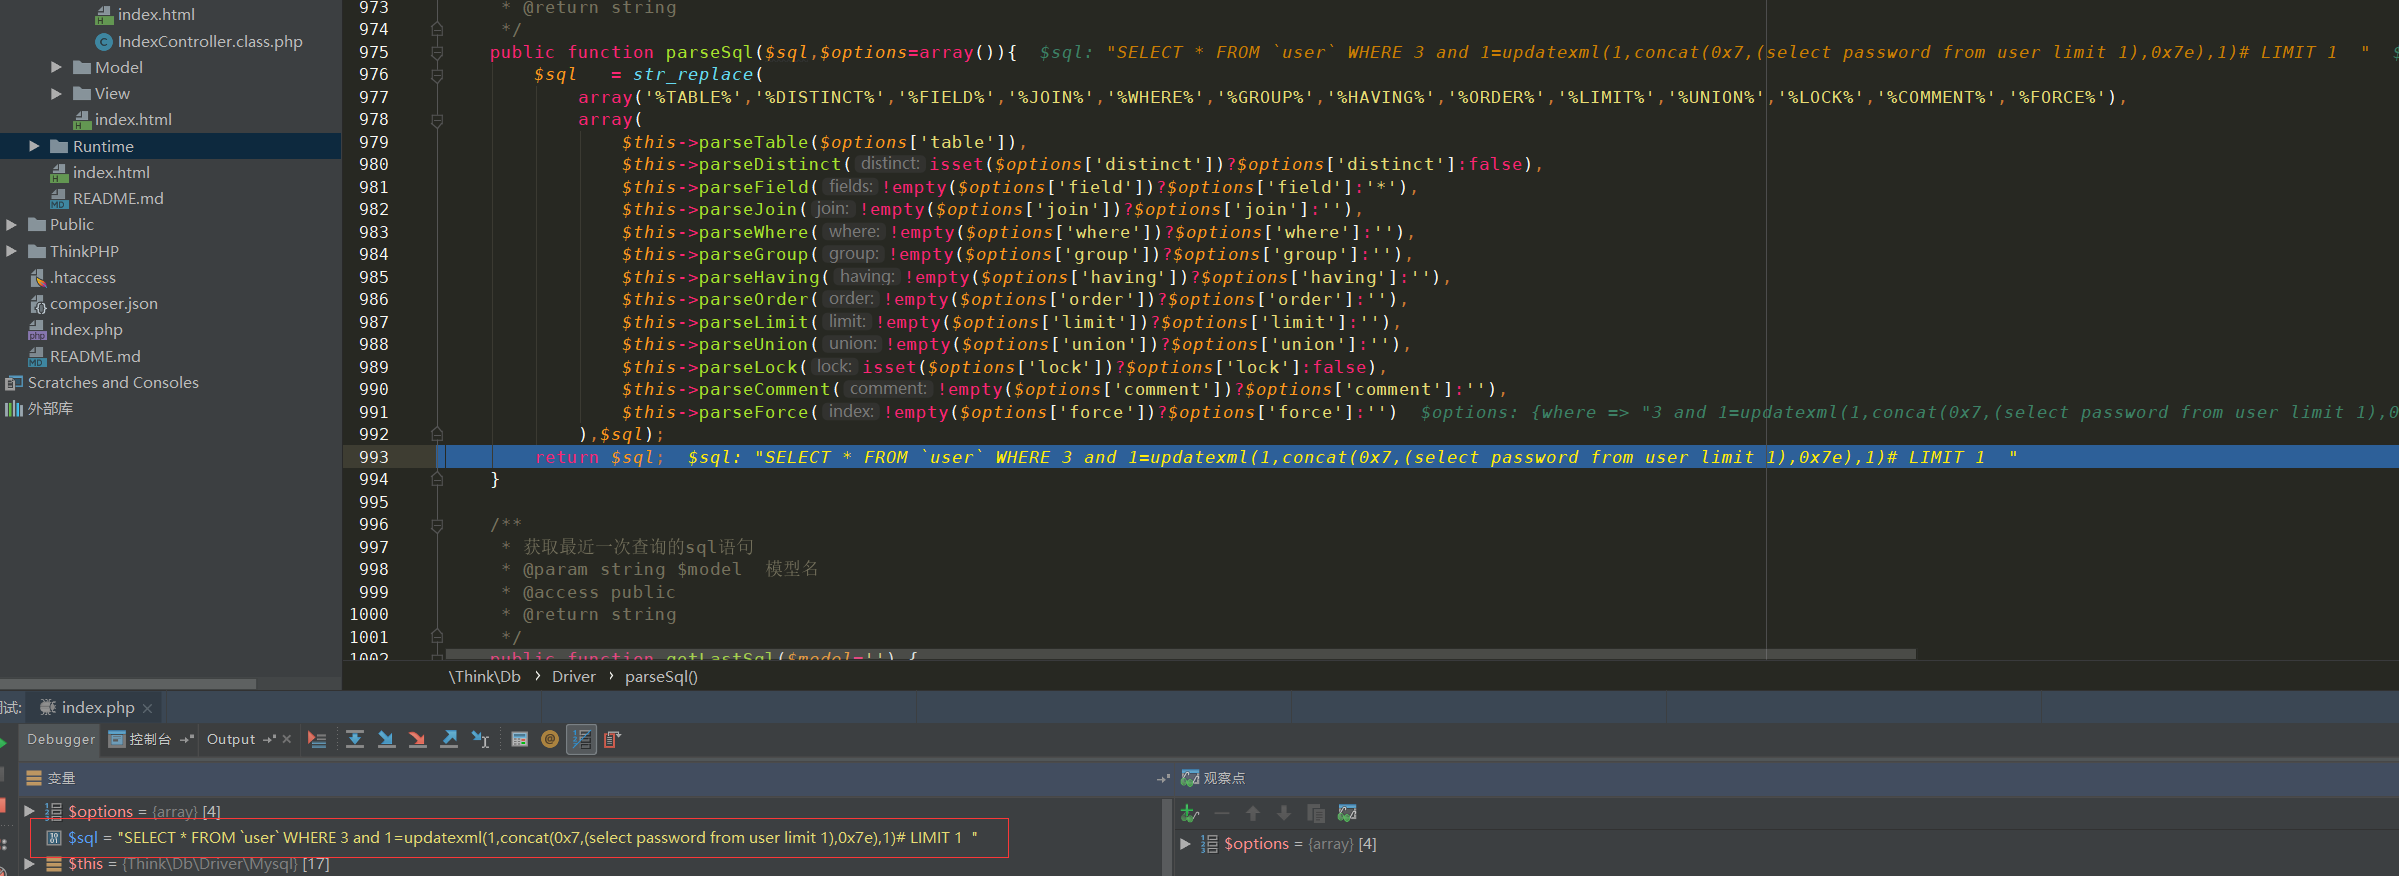Click restore-layout arrow icon in variables header
The image size is (2399, 876).
pyautogui.click(x=1163, y=778)
